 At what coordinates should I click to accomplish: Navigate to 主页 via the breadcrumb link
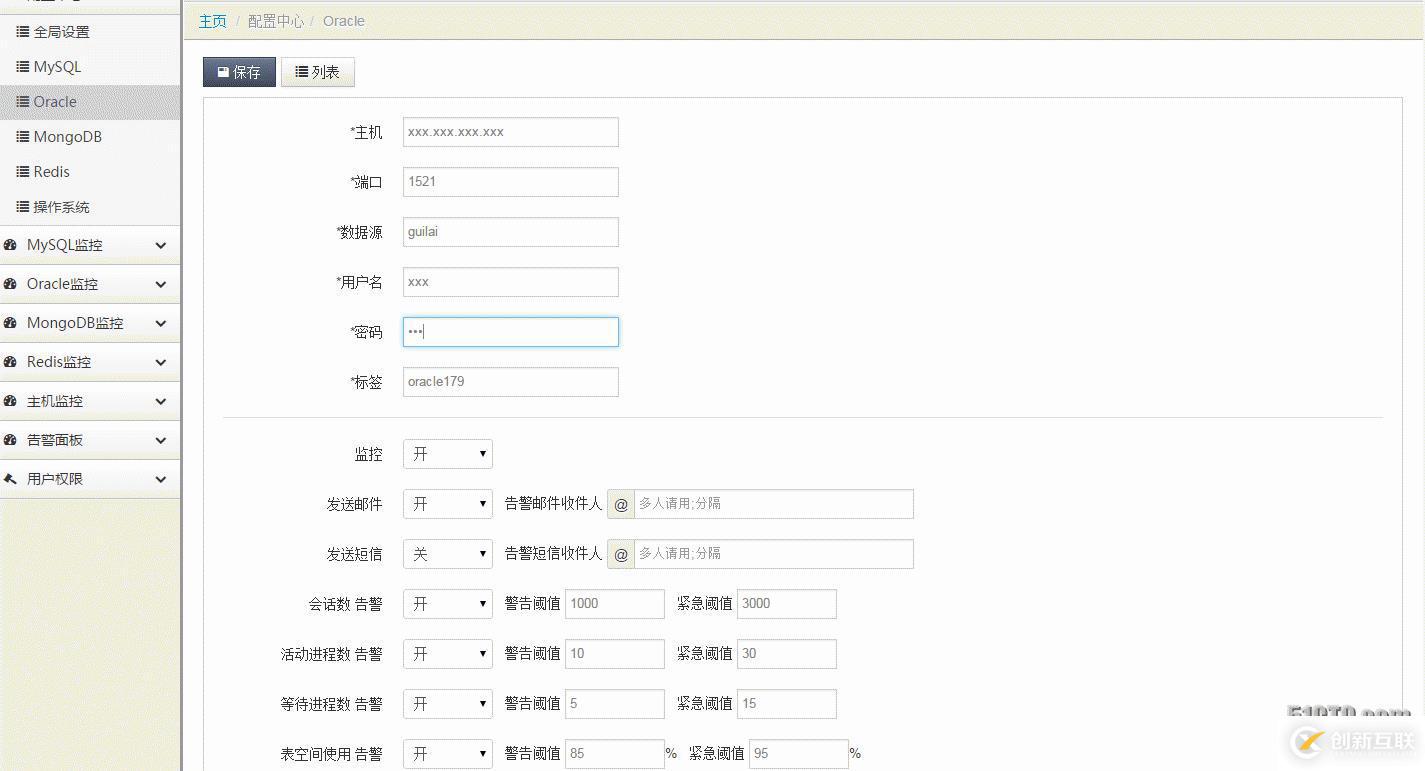(x=212, y=20)
